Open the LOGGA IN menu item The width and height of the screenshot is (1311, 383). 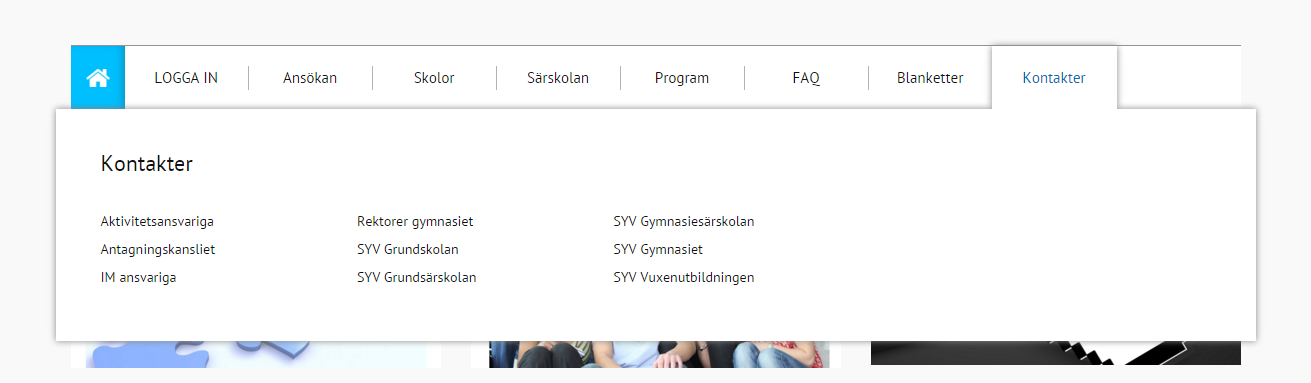pyautogui.click(x=186, y=78)
